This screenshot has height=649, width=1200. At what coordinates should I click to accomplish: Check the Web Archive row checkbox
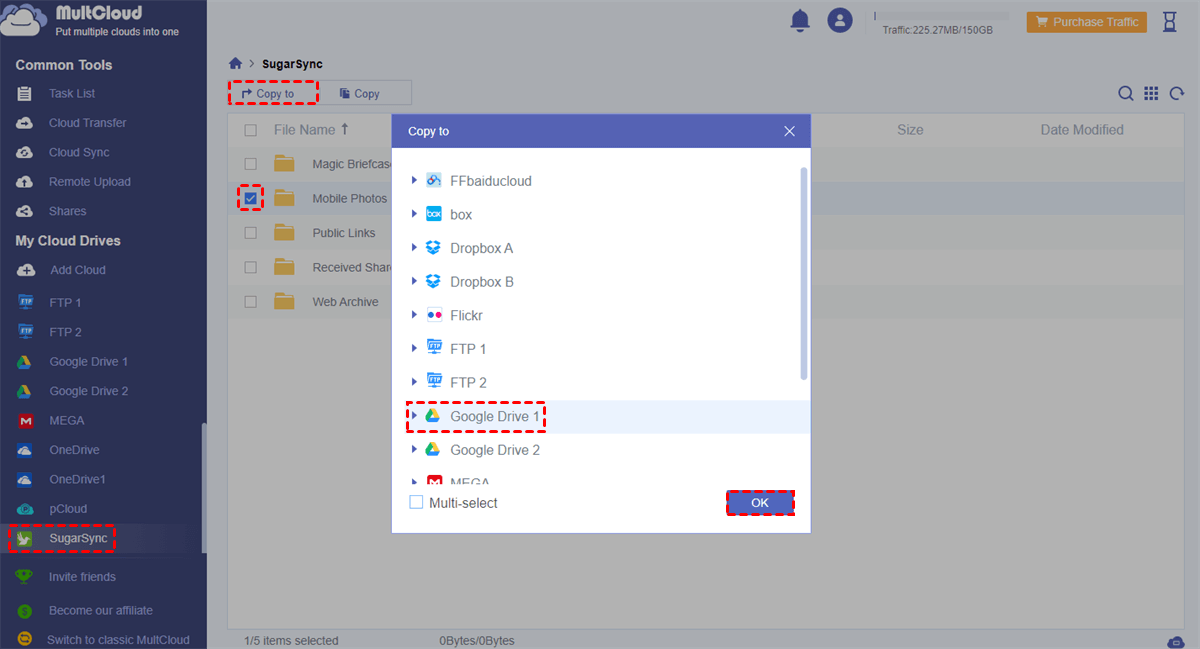[x=251, y=301]
